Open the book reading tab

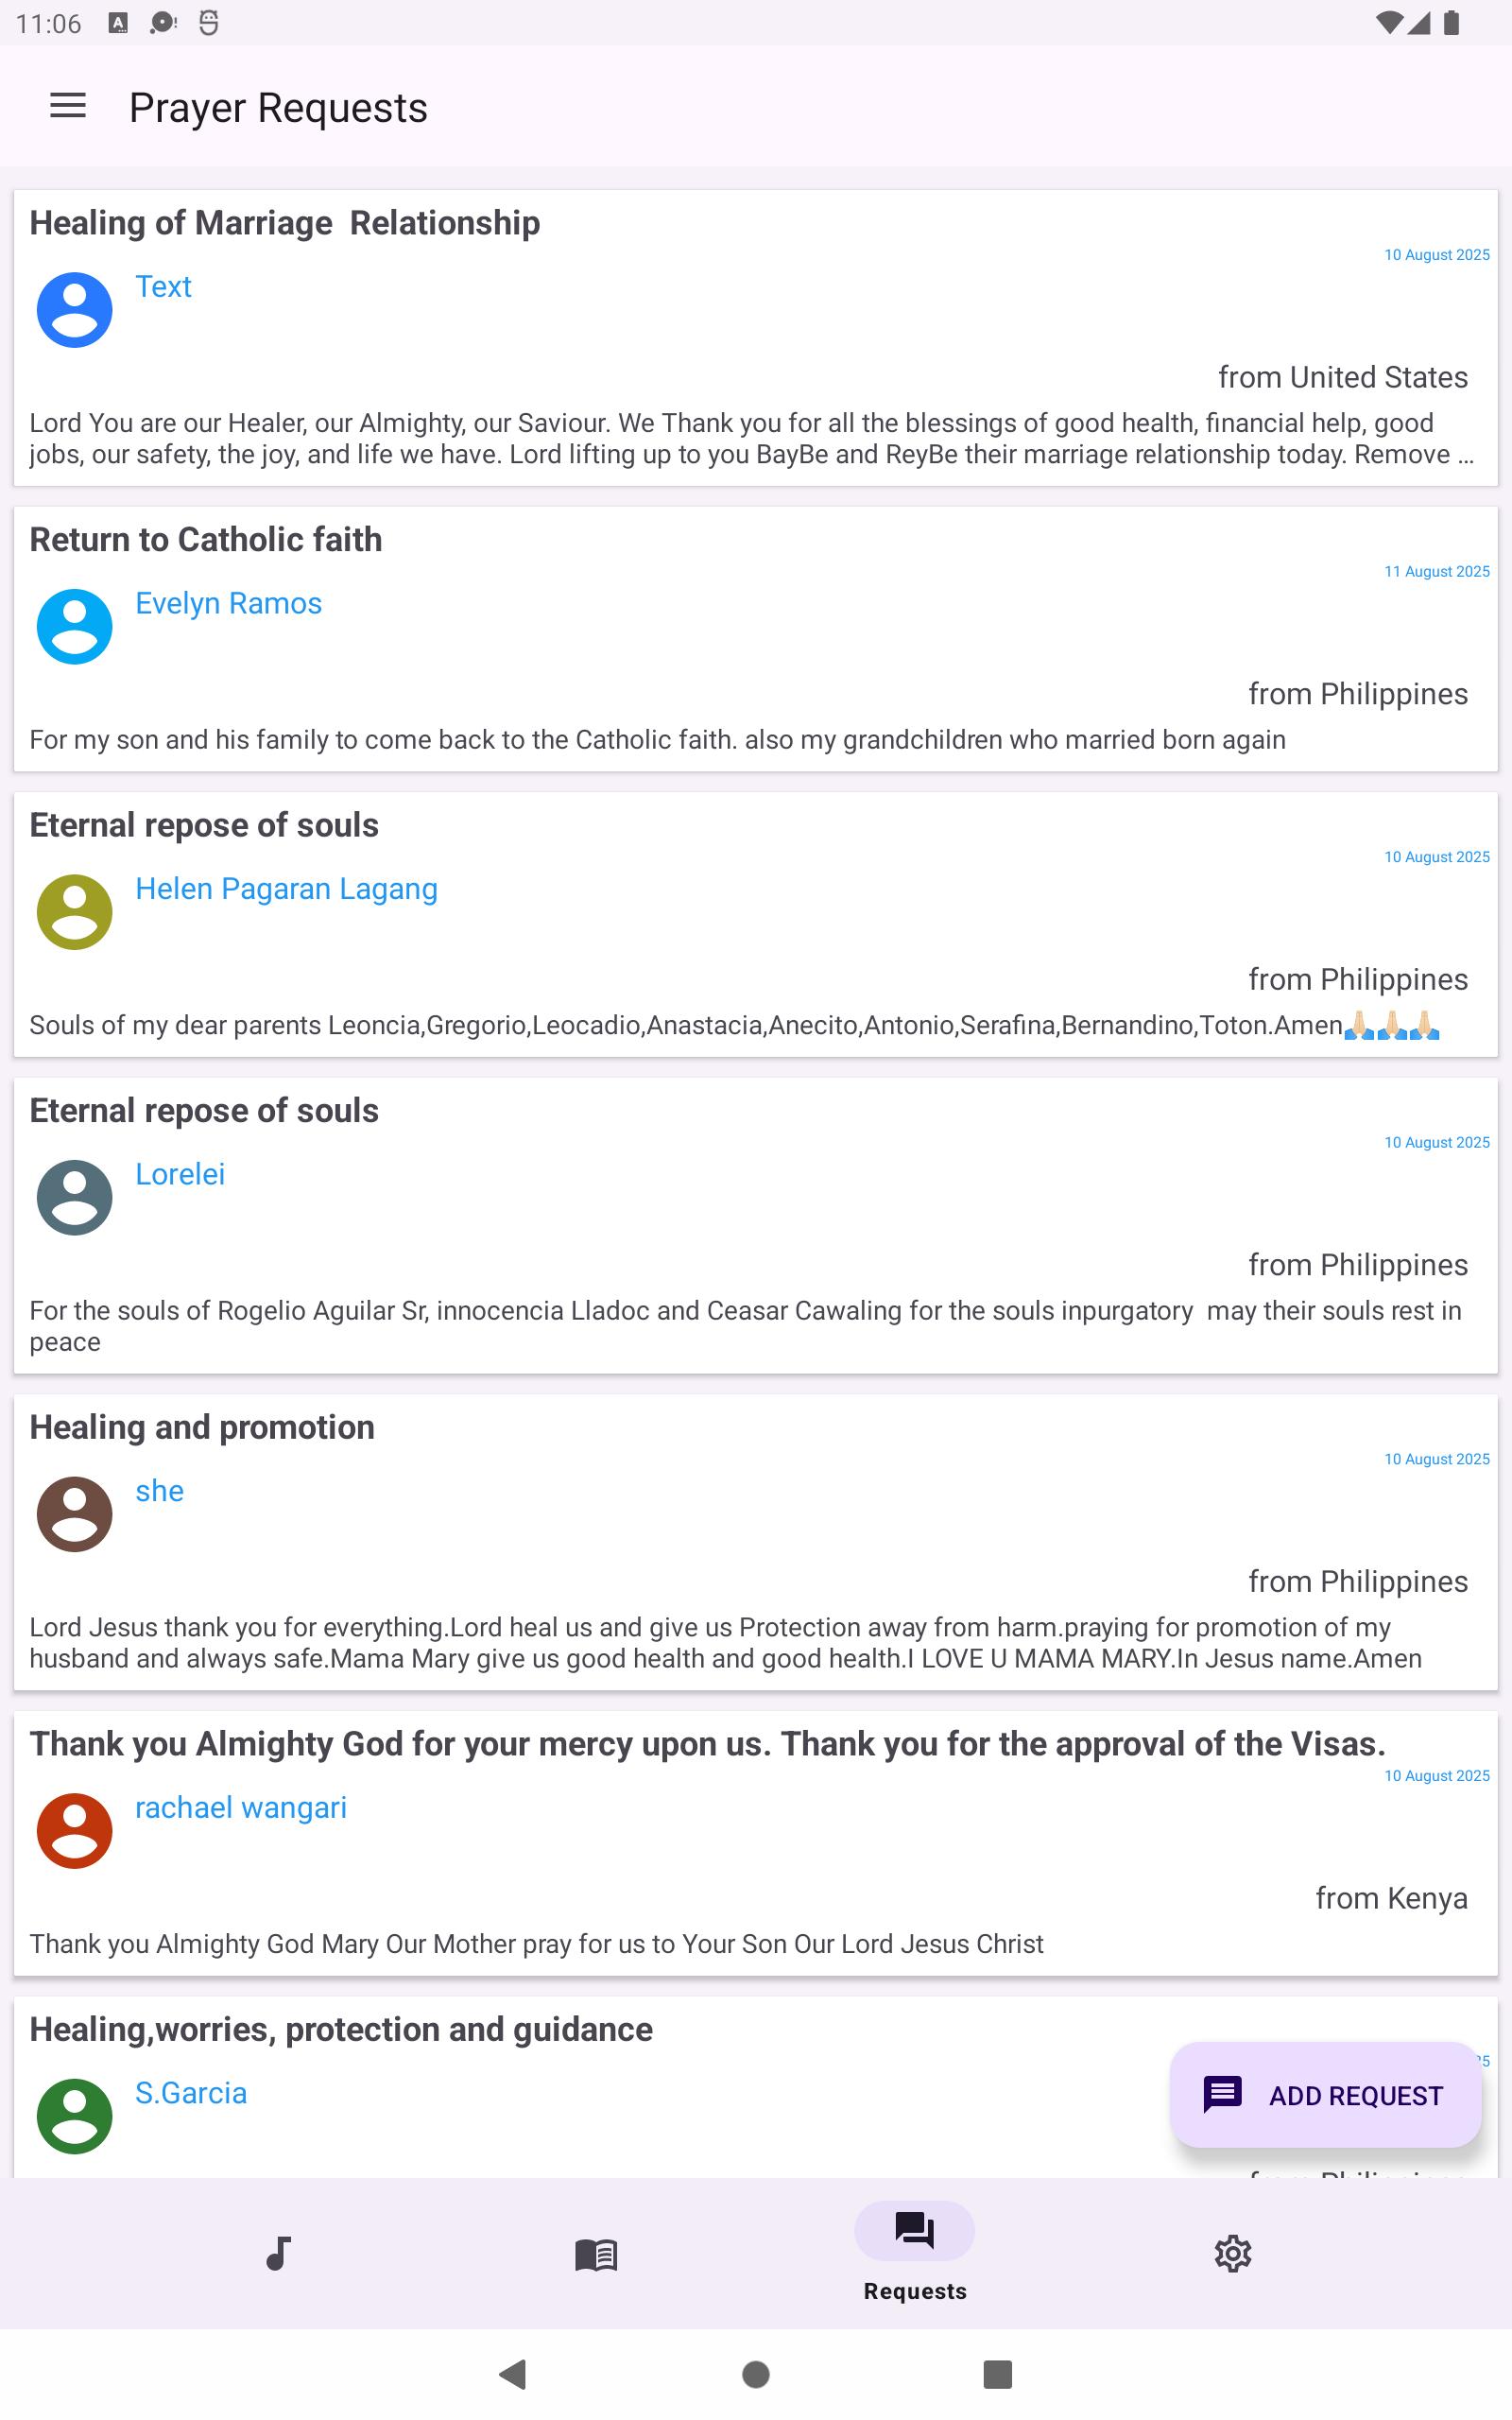pos(596,2254)
